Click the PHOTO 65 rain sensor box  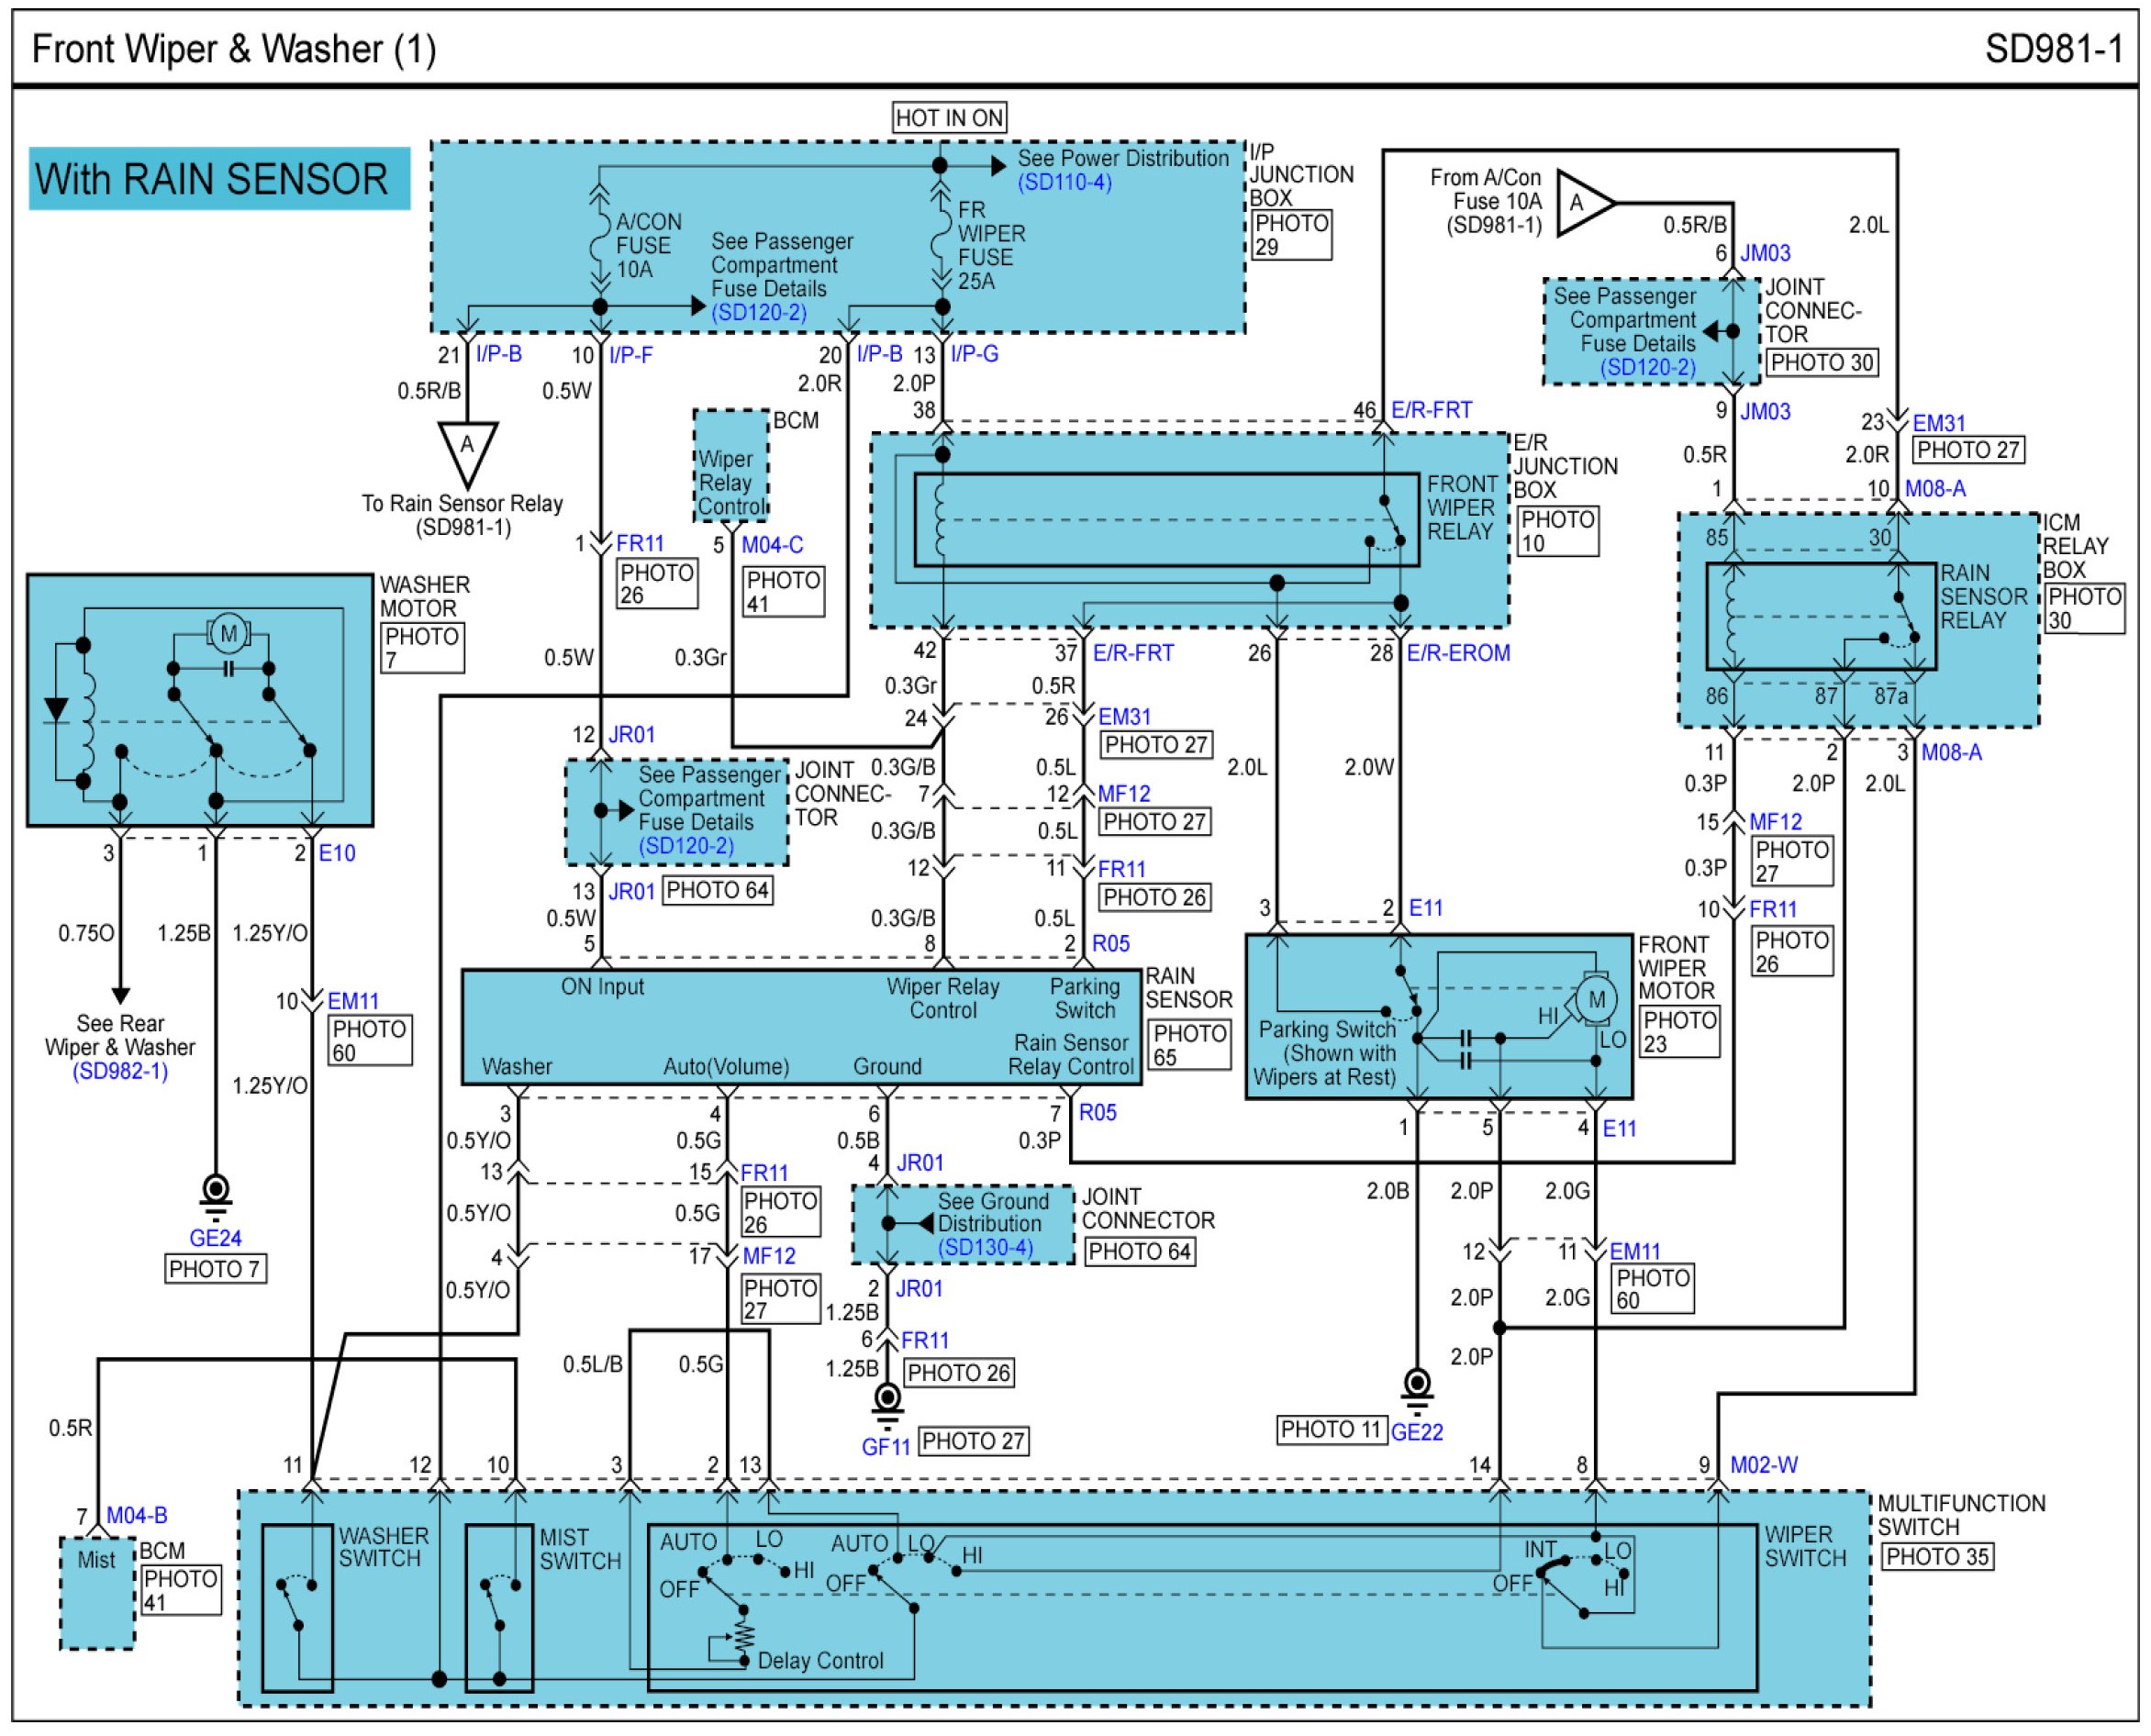(1188, 1045)
